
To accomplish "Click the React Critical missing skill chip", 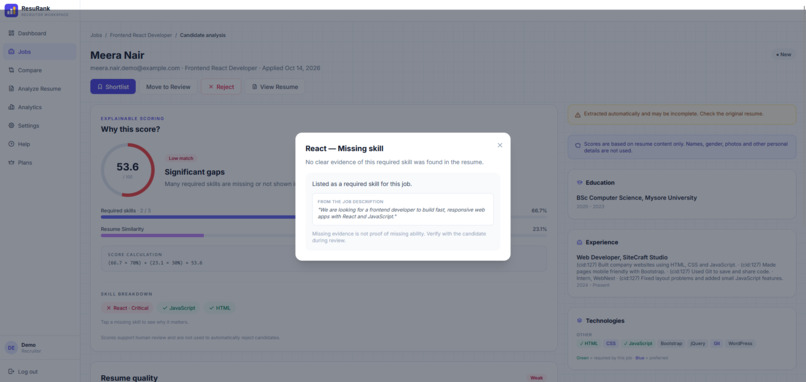I will click(127, 308).
